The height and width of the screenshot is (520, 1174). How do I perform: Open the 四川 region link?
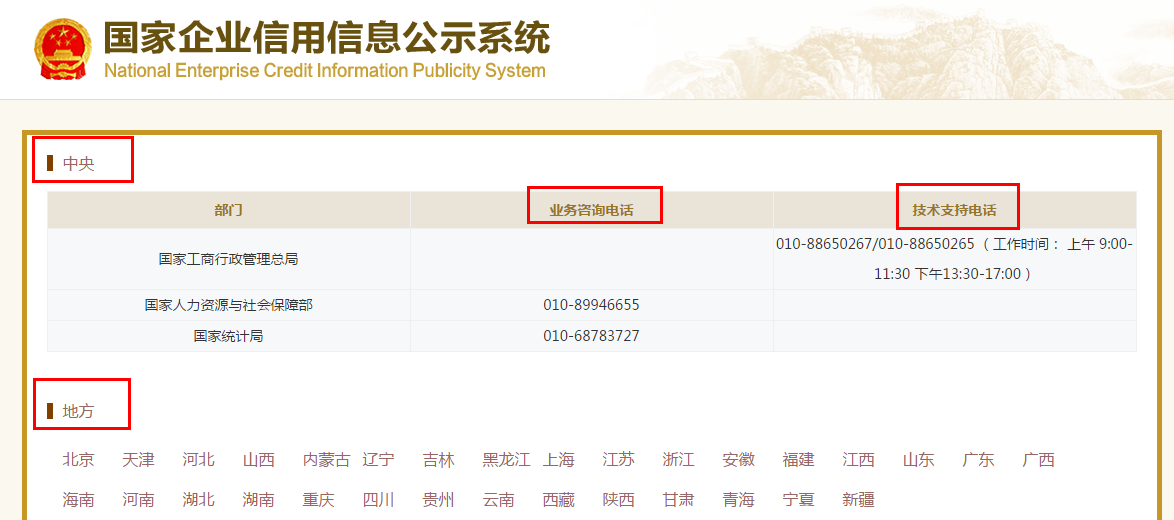(379, 499)
